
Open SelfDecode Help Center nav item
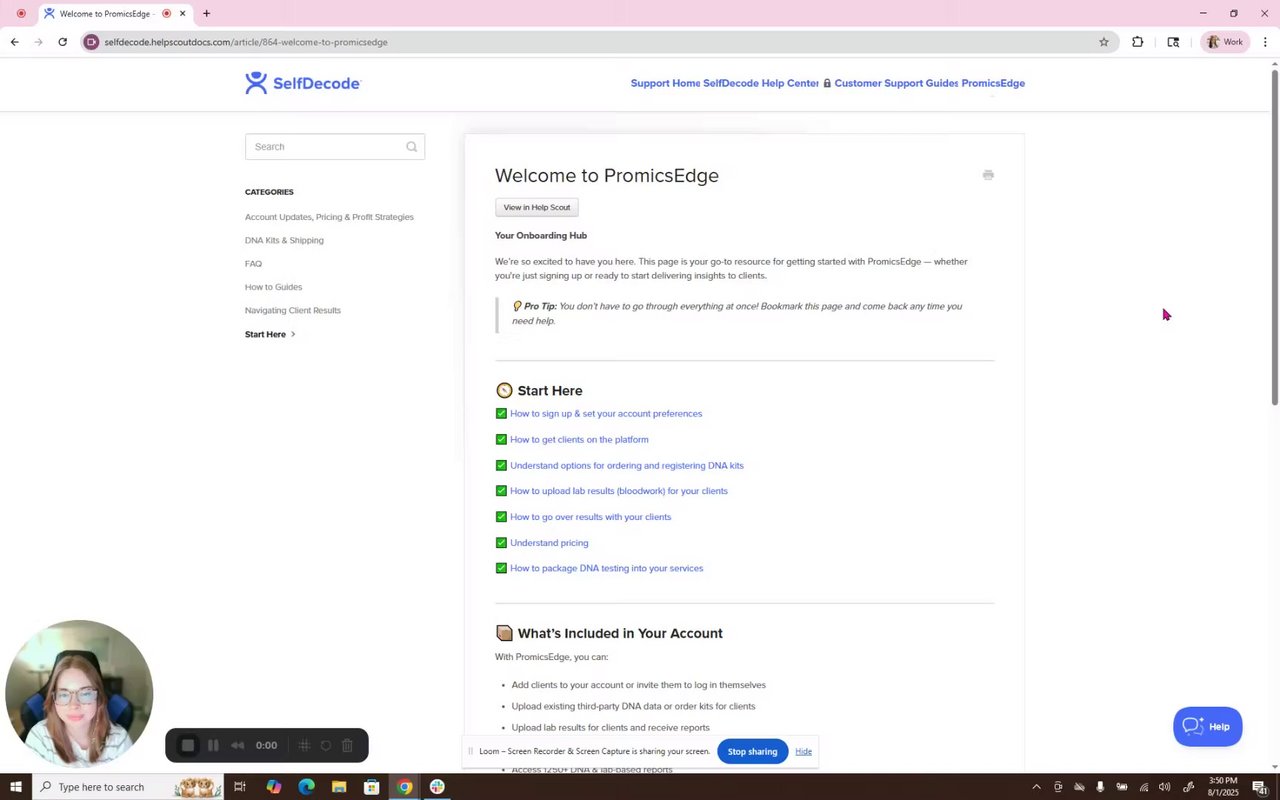coord(761,83)
